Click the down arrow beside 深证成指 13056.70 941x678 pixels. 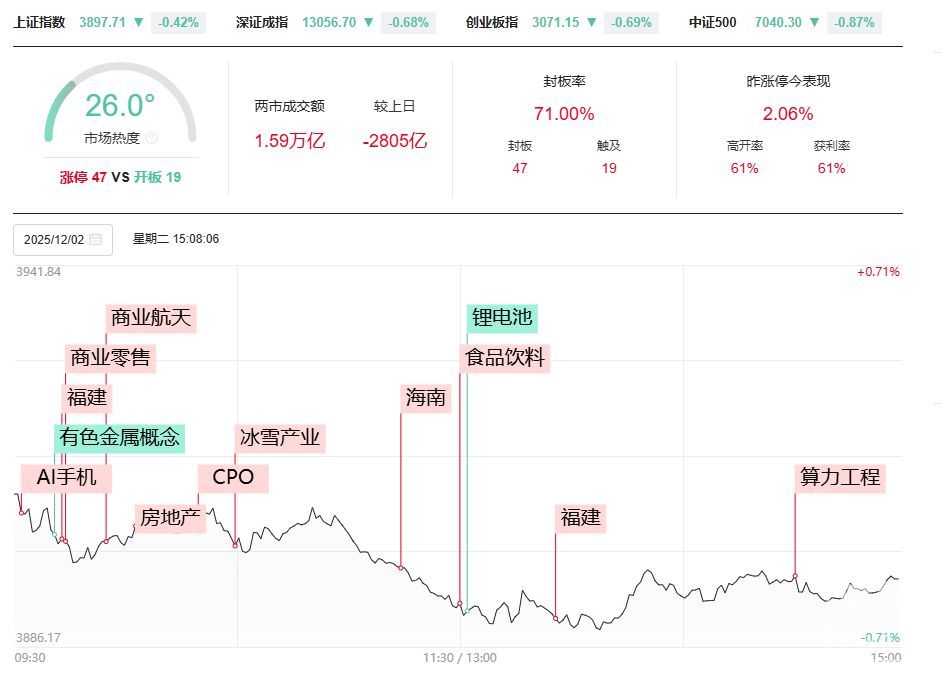(369, 22)
